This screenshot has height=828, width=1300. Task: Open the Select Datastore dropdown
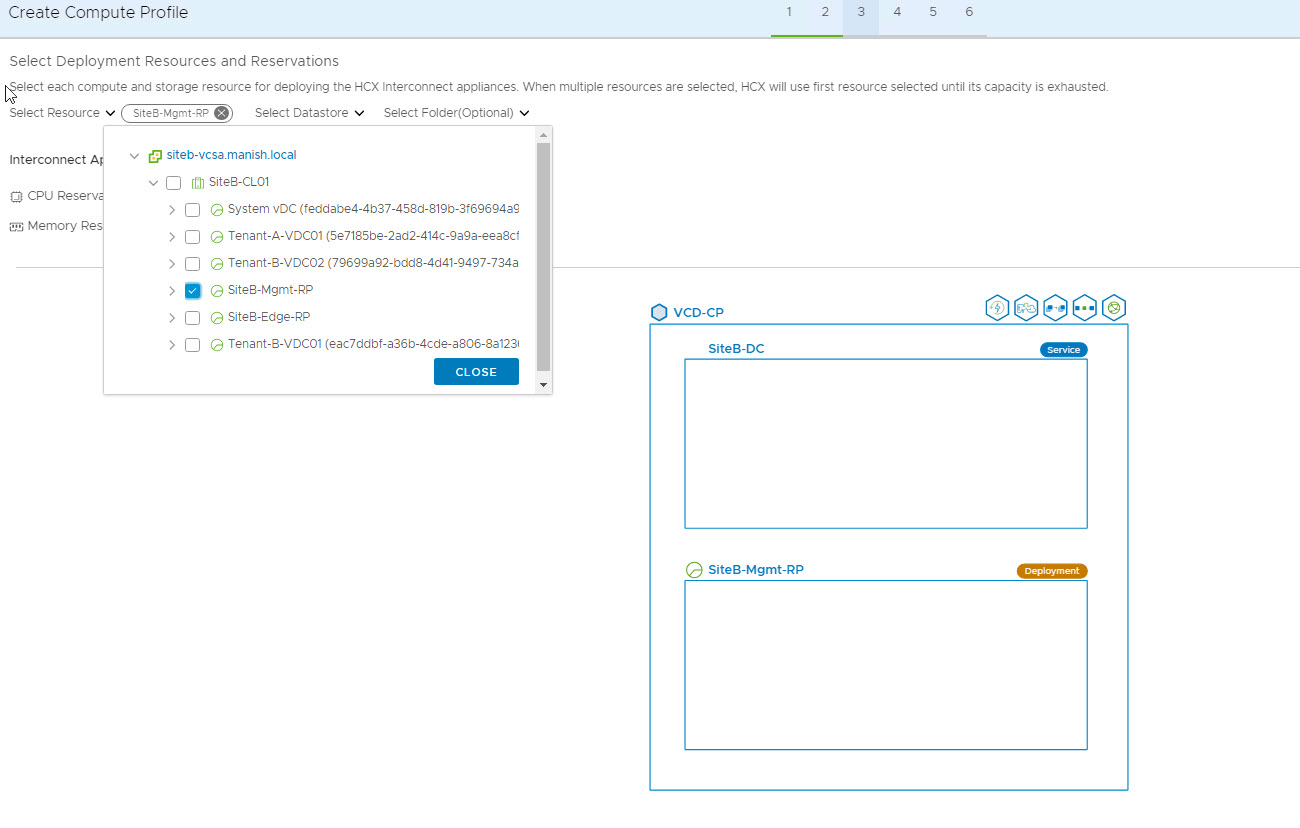tap(309, 113)
